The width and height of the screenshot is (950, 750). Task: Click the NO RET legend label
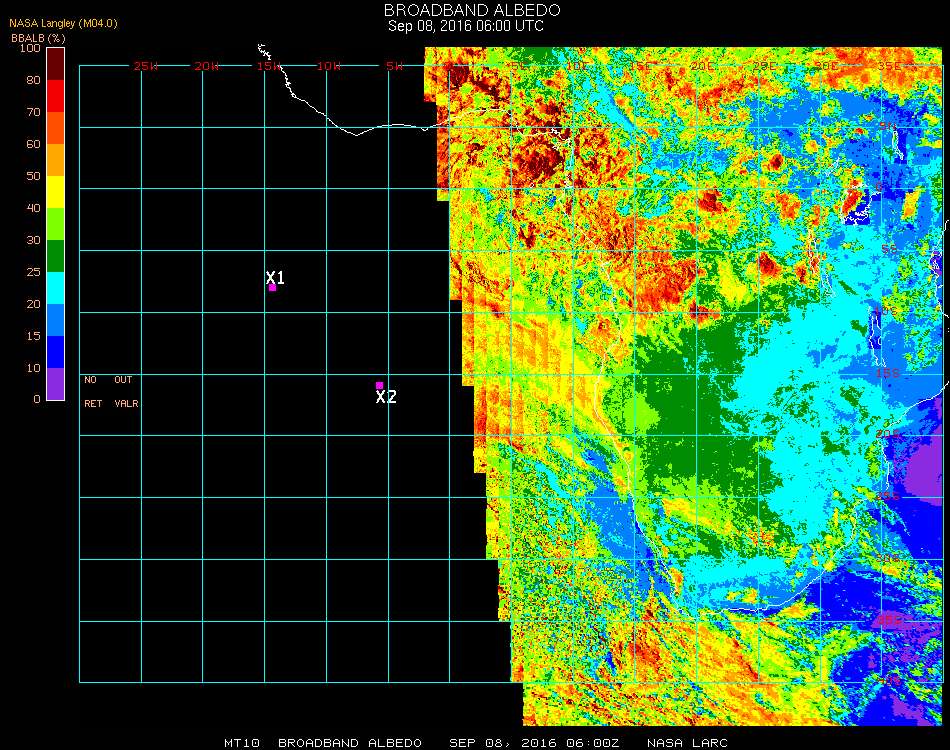pyautogui.click(x=91, y=392)
